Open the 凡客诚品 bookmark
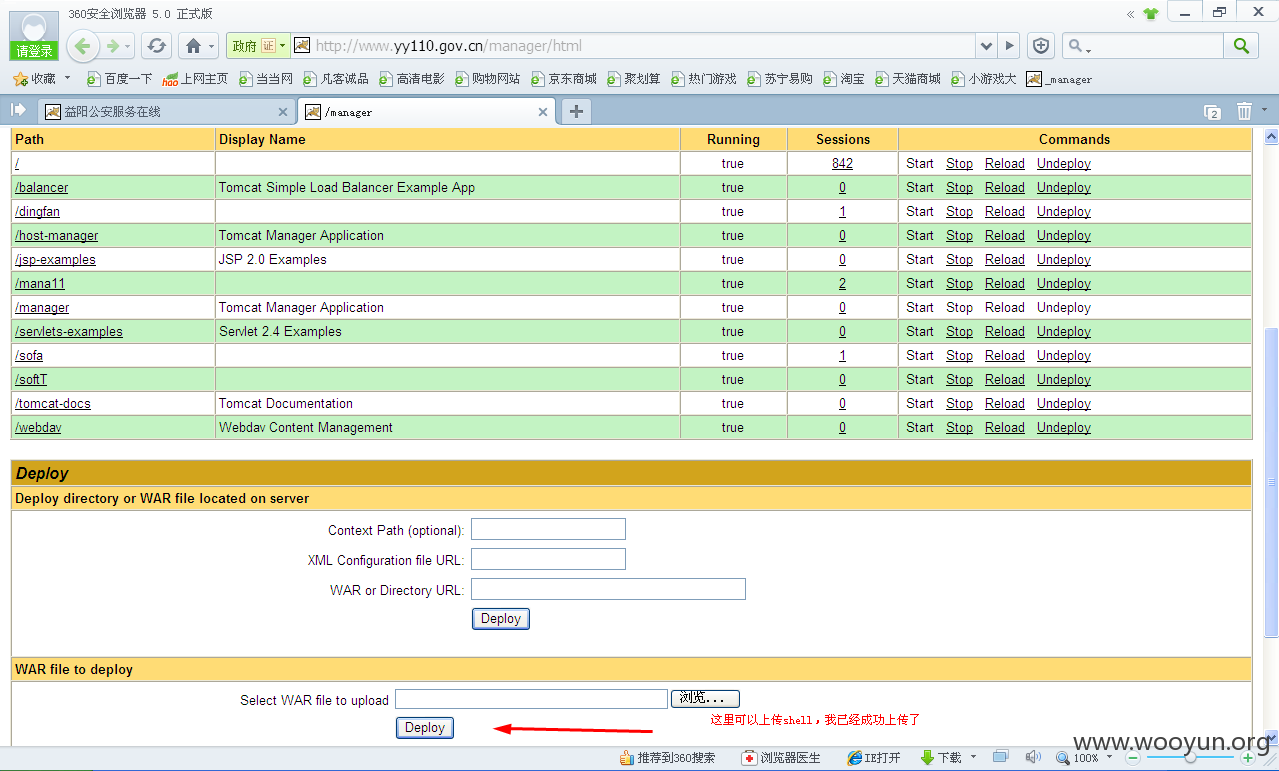This screenshot has width=1279, height=771. (336, 79)
